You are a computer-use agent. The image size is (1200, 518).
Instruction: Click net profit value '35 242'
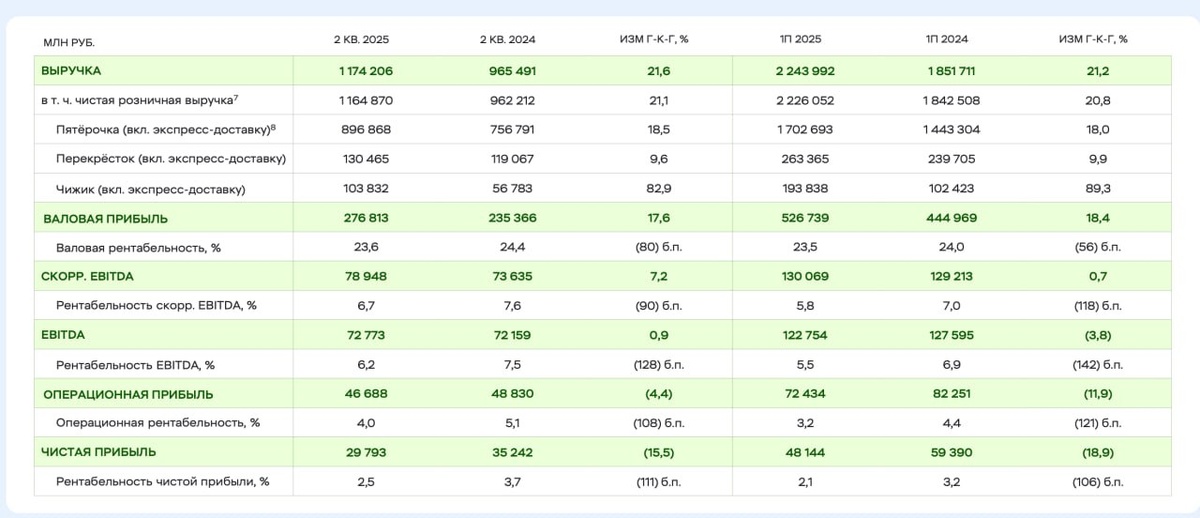tap(512, 452)
